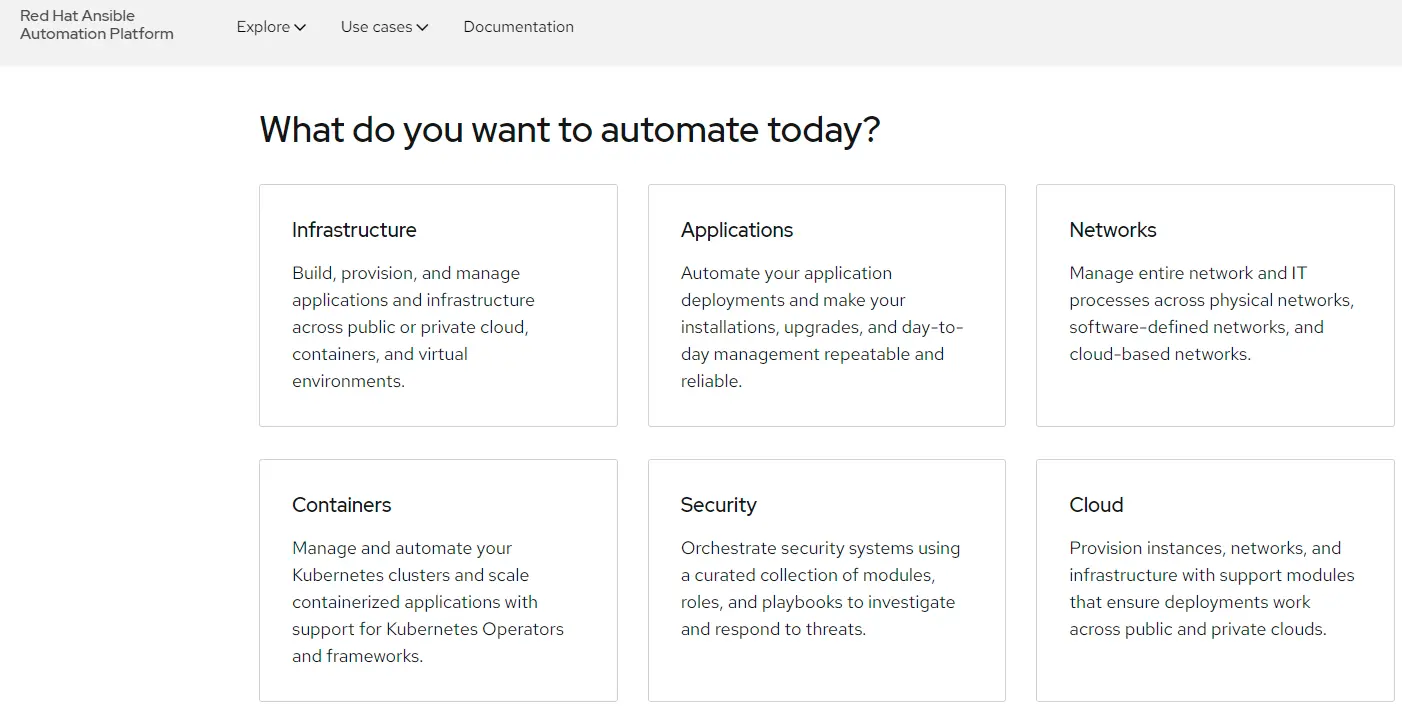This screenshot has height=720, width=1402.
Task: Choose the Containers card
Action: [438, 580]
